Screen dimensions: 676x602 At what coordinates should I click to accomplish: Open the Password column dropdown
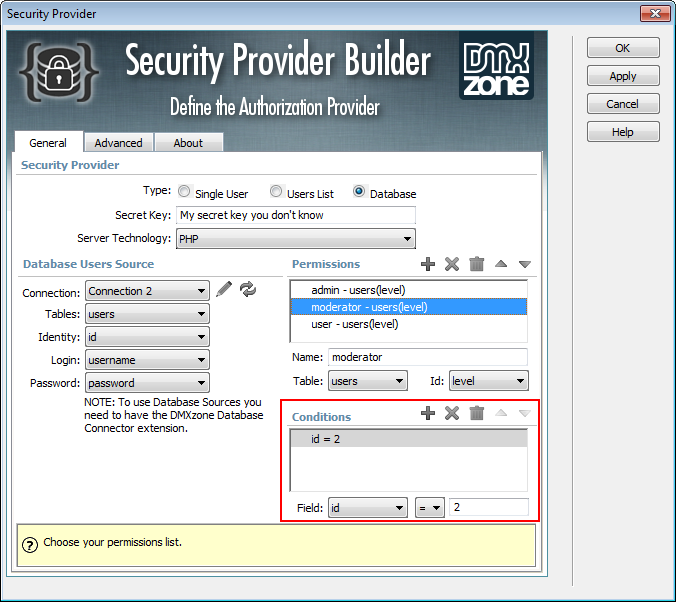coord(147,383)
